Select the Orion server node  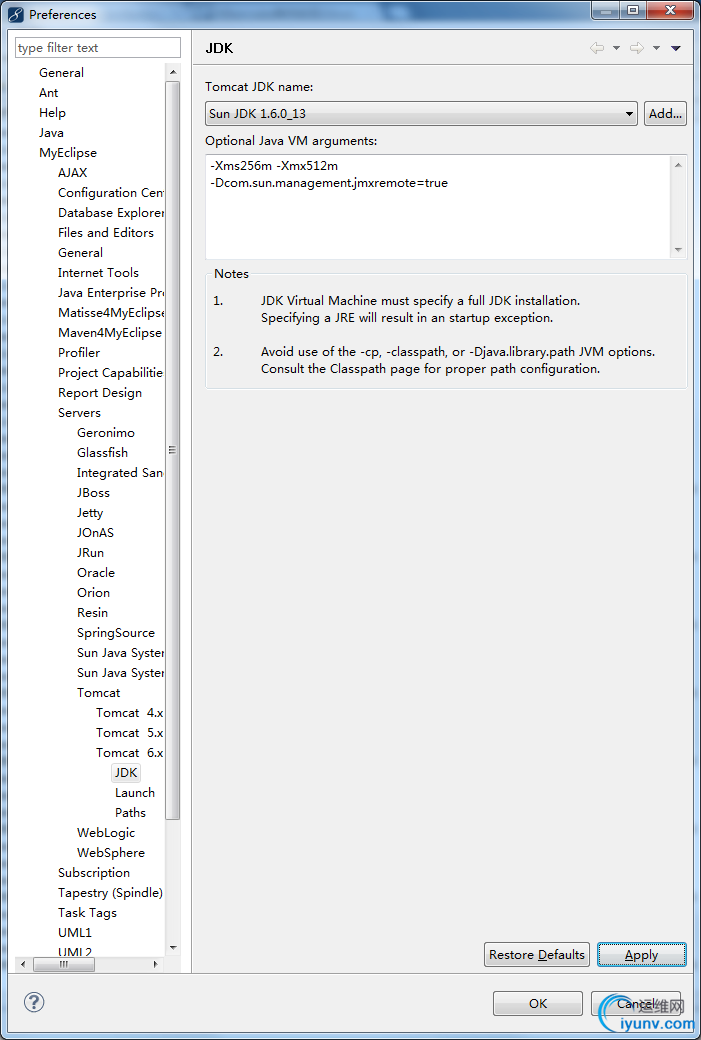[93, 592]
